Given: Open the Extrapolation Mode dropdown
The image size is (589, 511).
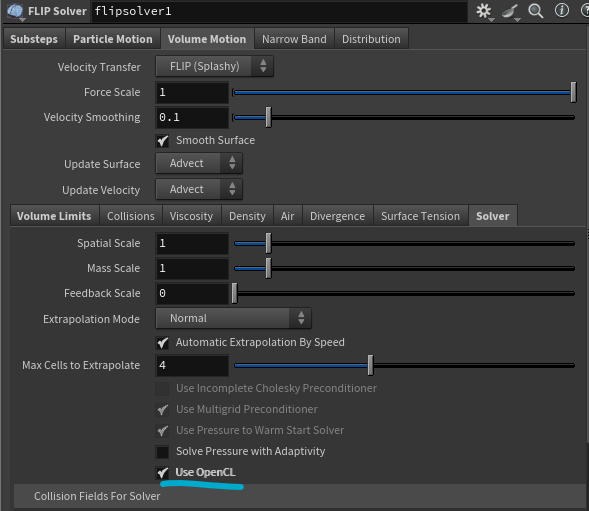Looking at the screenshot, I should point(233,318).
